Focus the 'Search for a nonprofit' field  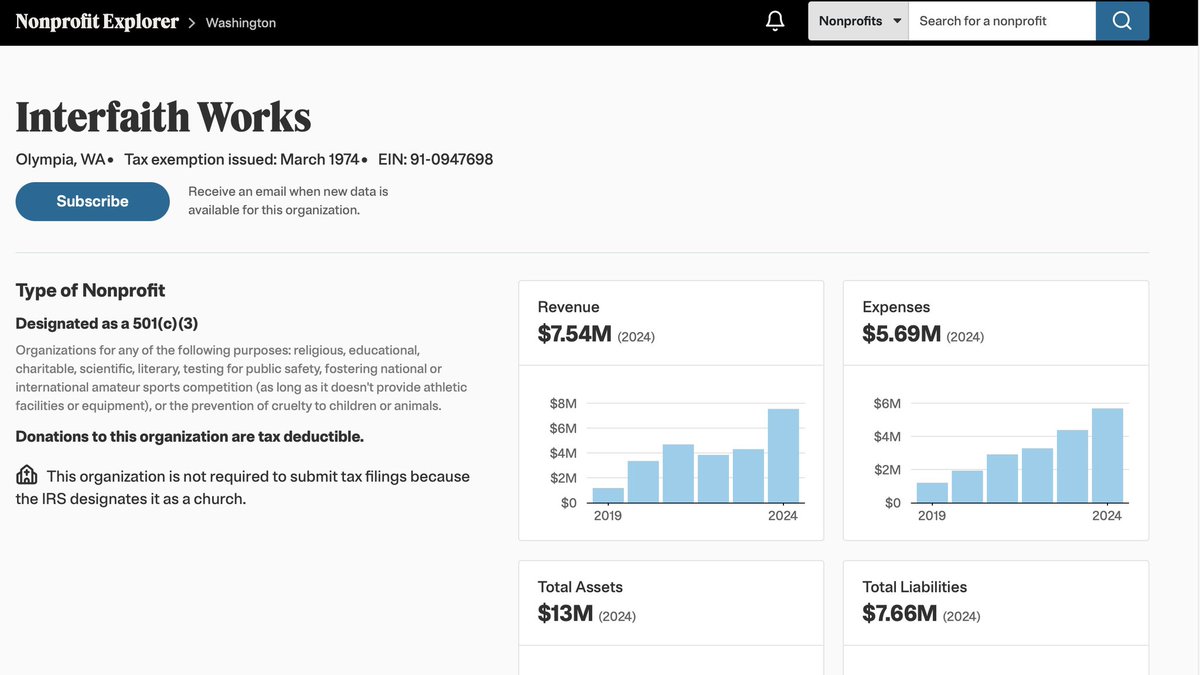point(1002,21)
